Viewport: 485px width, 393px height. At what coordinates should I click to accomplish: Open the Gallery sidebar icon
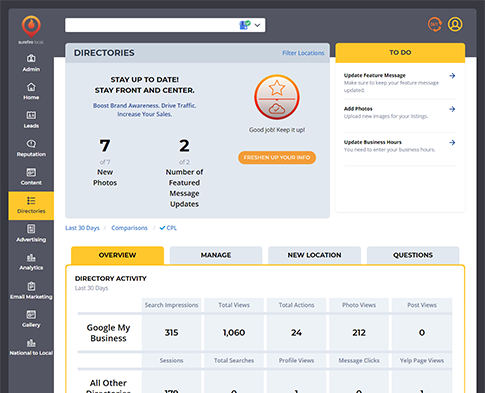31,314
